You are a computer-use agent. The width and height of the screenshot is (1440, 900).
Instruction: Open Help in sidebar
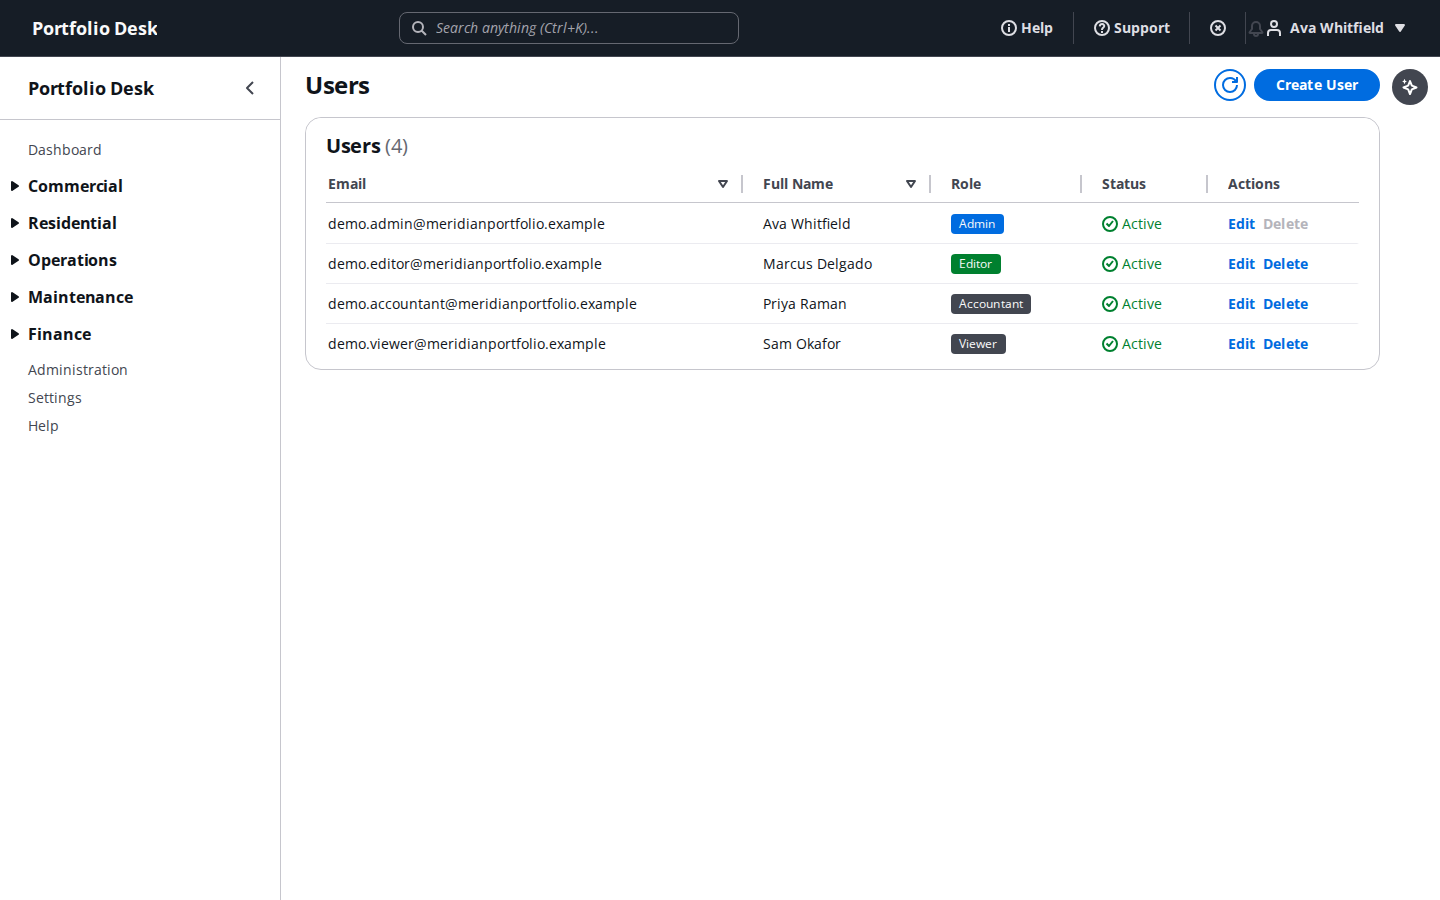point(43,426)
